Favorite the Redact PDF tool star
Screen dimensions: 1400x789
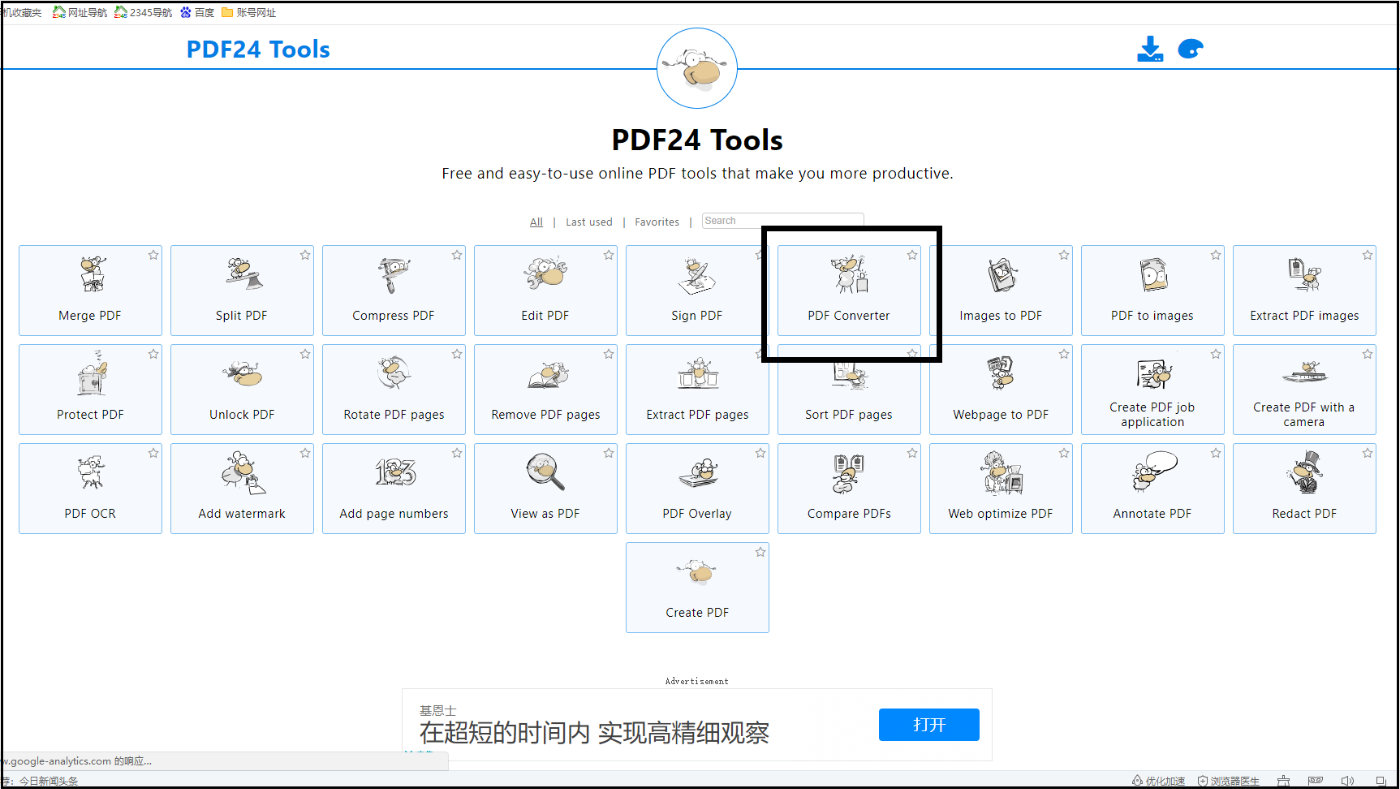(1368, 453)
